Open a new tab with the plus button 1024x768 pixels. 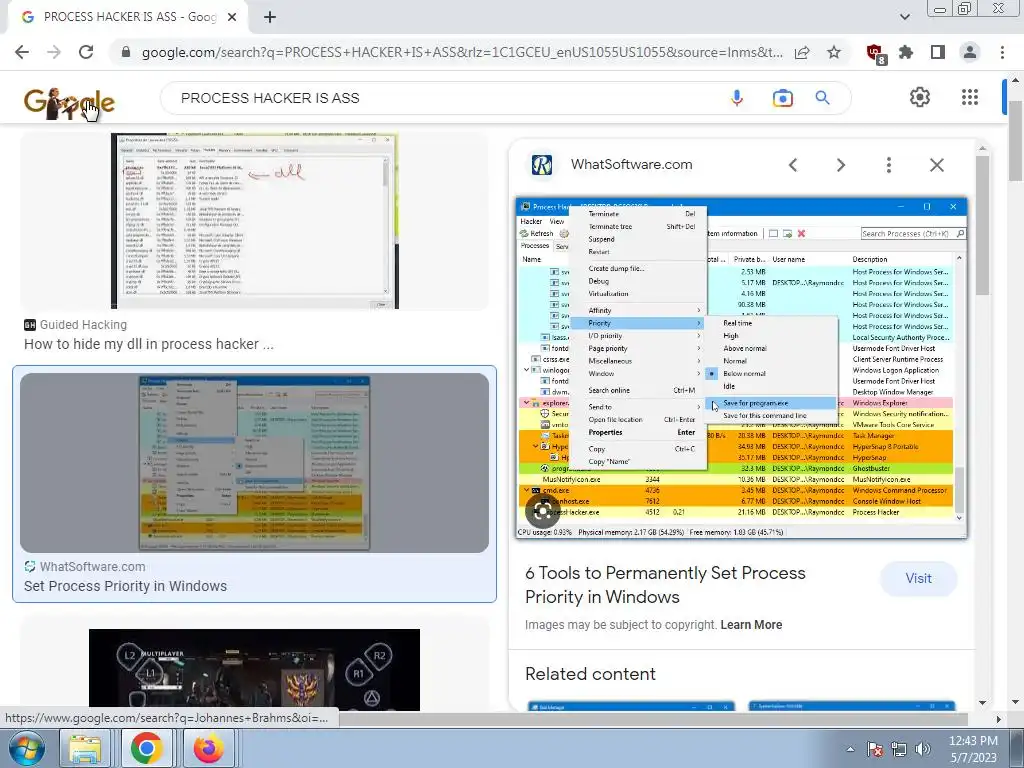coord(270,18)
